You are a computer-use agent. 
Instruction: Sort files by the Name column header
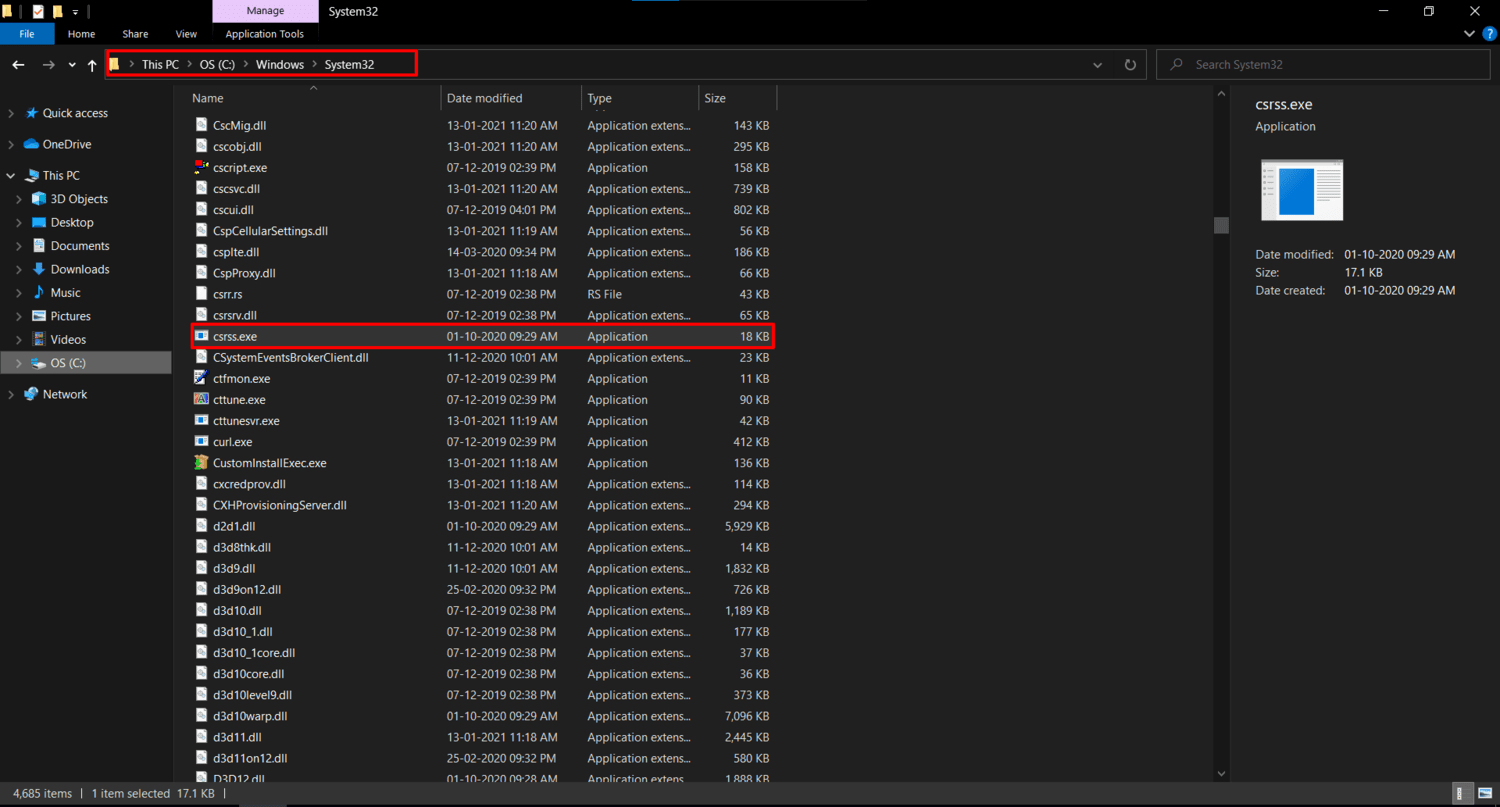[207, 97]
